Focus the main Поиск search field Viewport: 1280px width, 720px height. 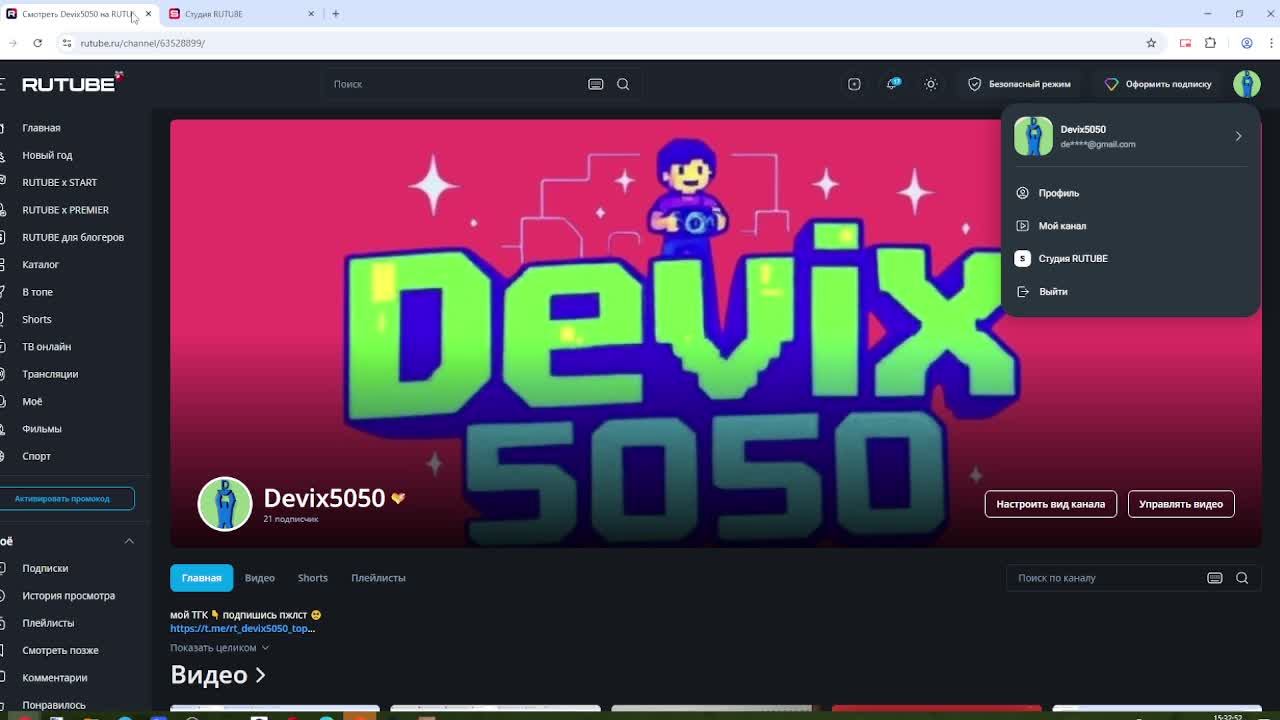click(455, 84)
